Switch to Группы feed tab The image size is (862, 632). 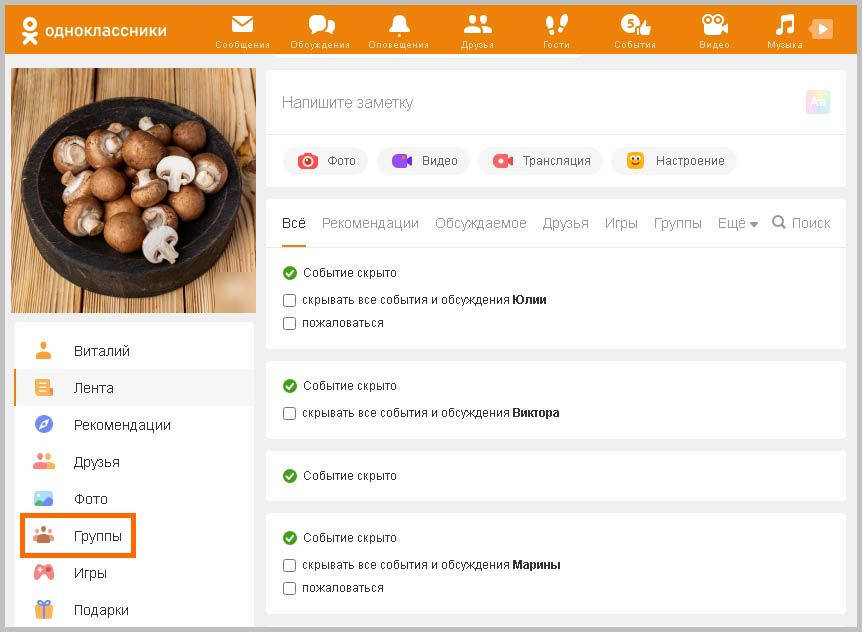[678, 223]
